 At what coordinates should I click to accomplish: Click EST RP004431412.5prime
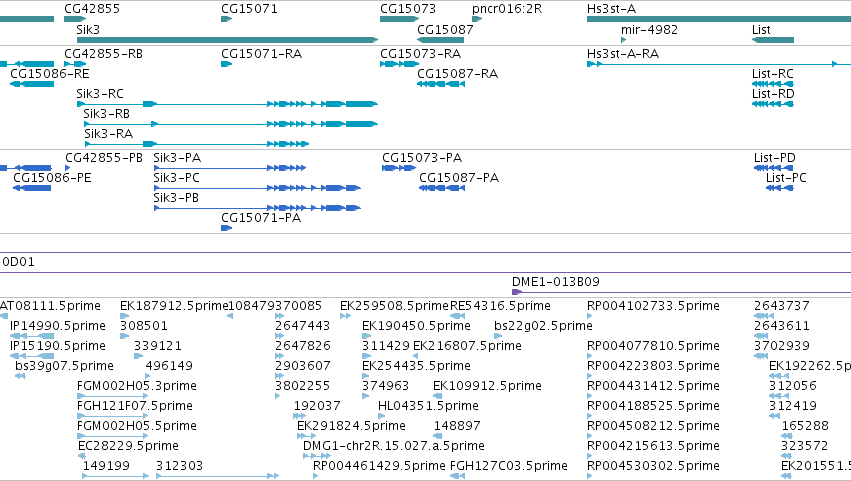pos(653,387)
